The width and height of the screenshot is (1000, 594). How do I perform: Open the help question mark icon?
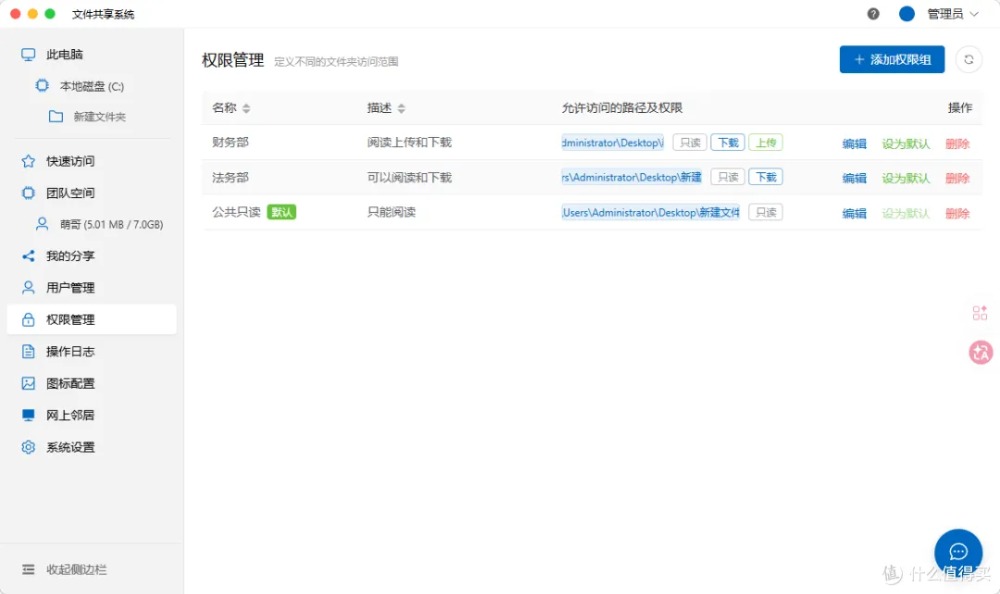pyautogui.click(x=873, y=14)
